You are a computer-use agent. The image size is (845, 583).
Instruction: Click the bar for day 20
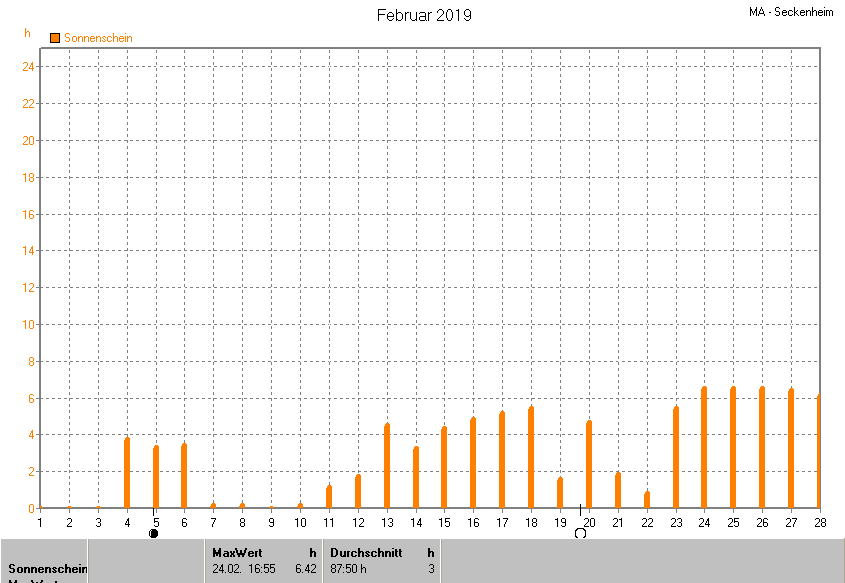tap(589, 464)
